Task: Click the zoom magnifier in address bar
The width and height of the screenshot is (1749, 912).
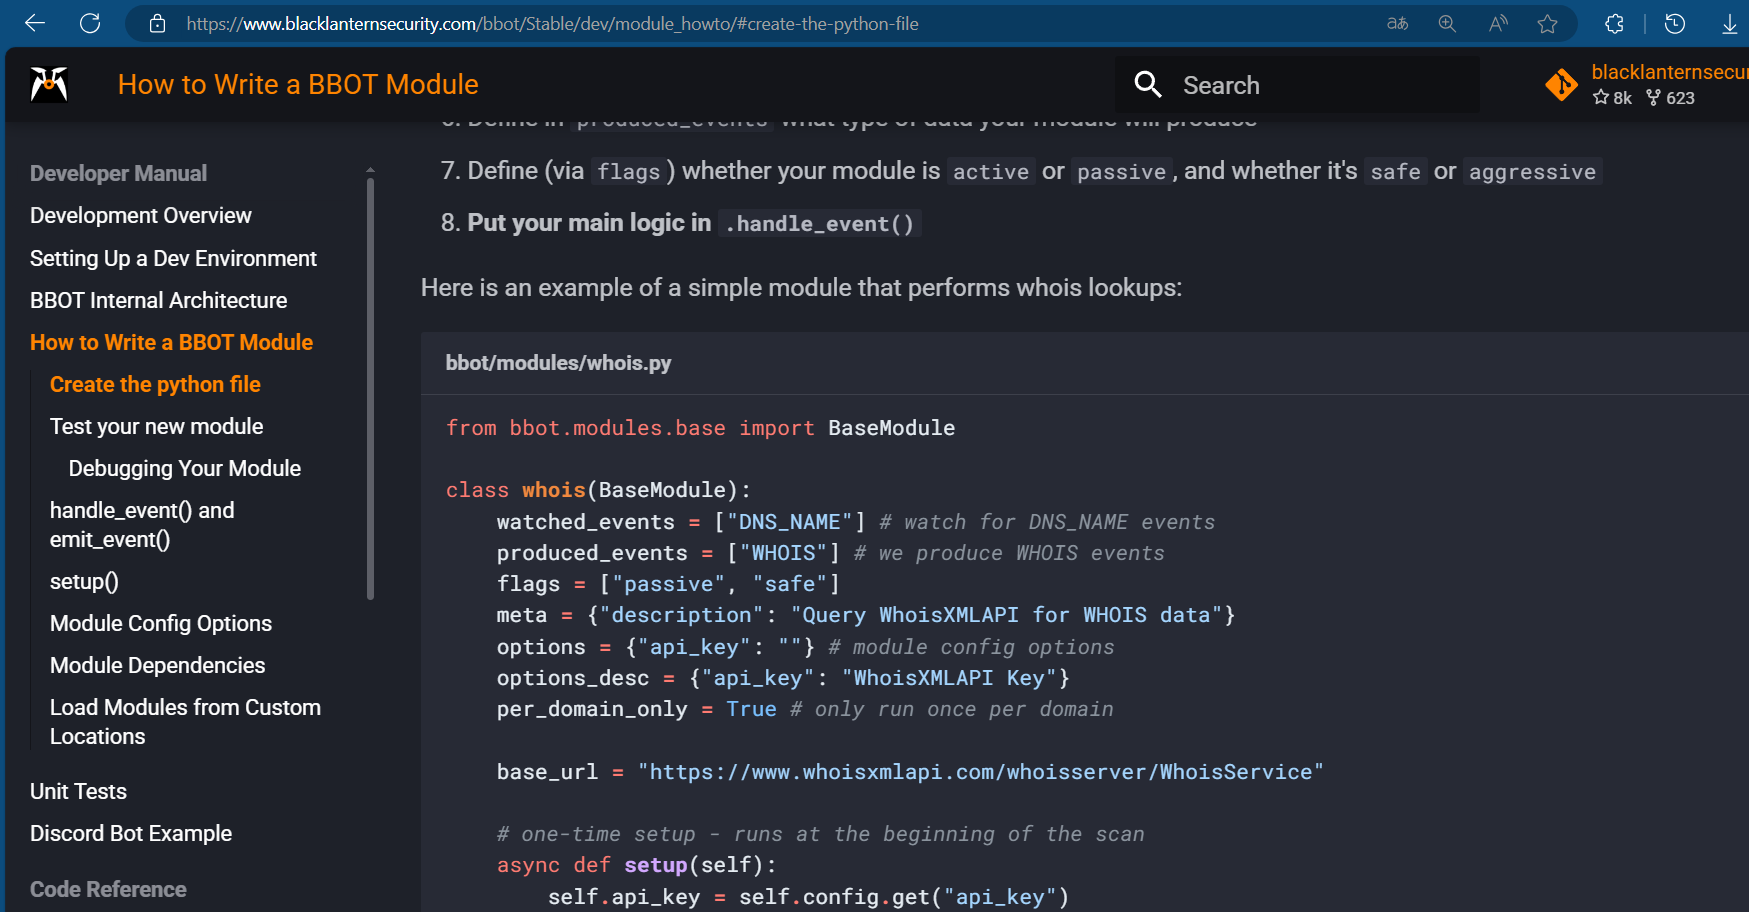Action: (1447, 23)
